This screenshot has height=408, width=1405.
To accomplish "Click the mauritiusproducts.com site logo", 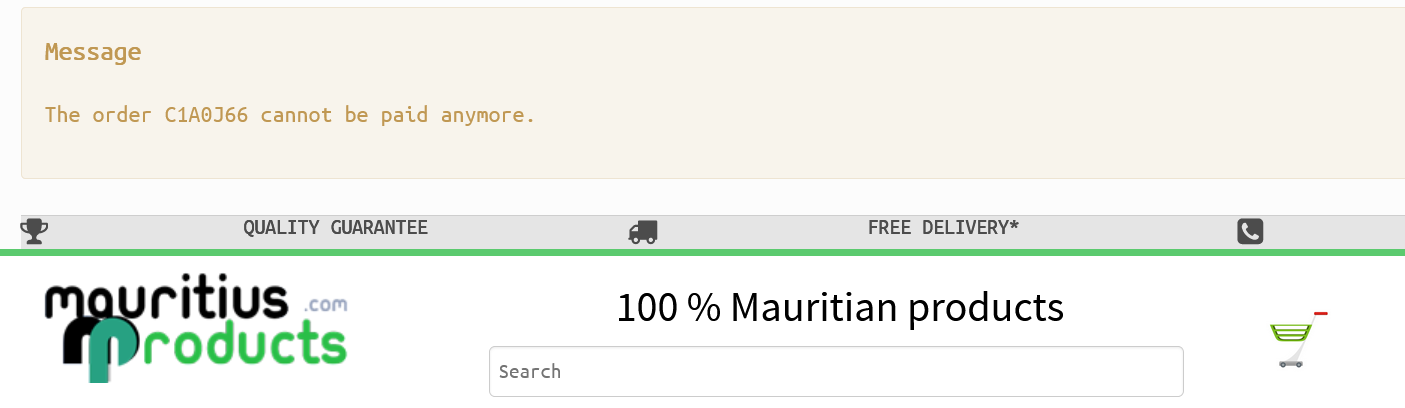I will 196,330.
